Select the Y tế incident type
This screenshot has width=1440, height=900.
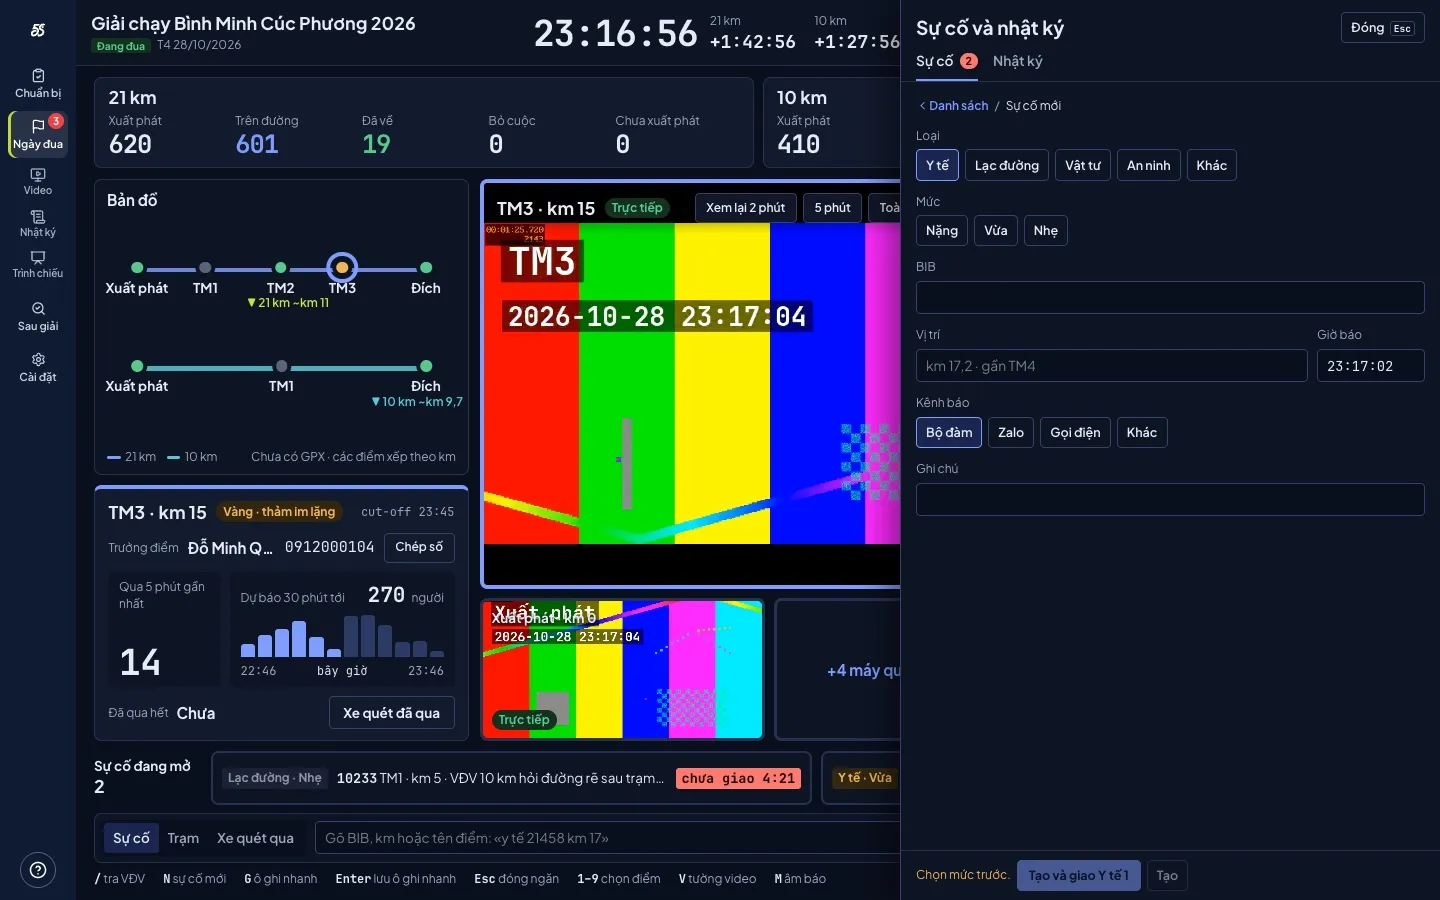[937, 165]
